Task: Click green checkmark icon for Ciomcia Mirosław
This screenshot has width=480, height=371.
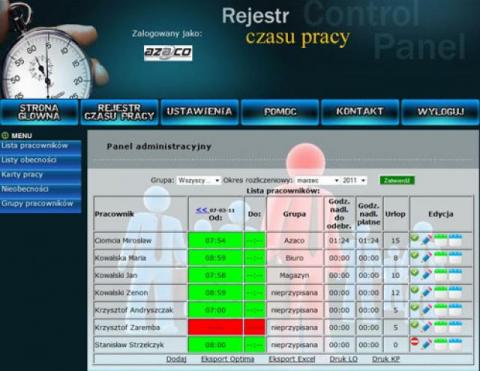Action: point(414,238)
